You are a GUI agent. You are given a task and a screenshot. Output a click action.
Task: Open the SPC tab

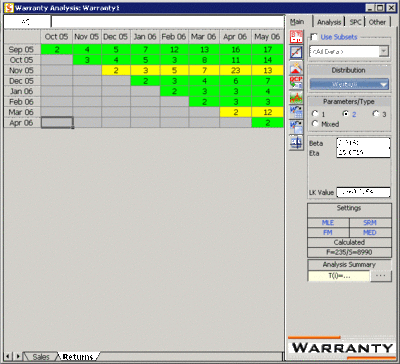click(x=355, y=22)
